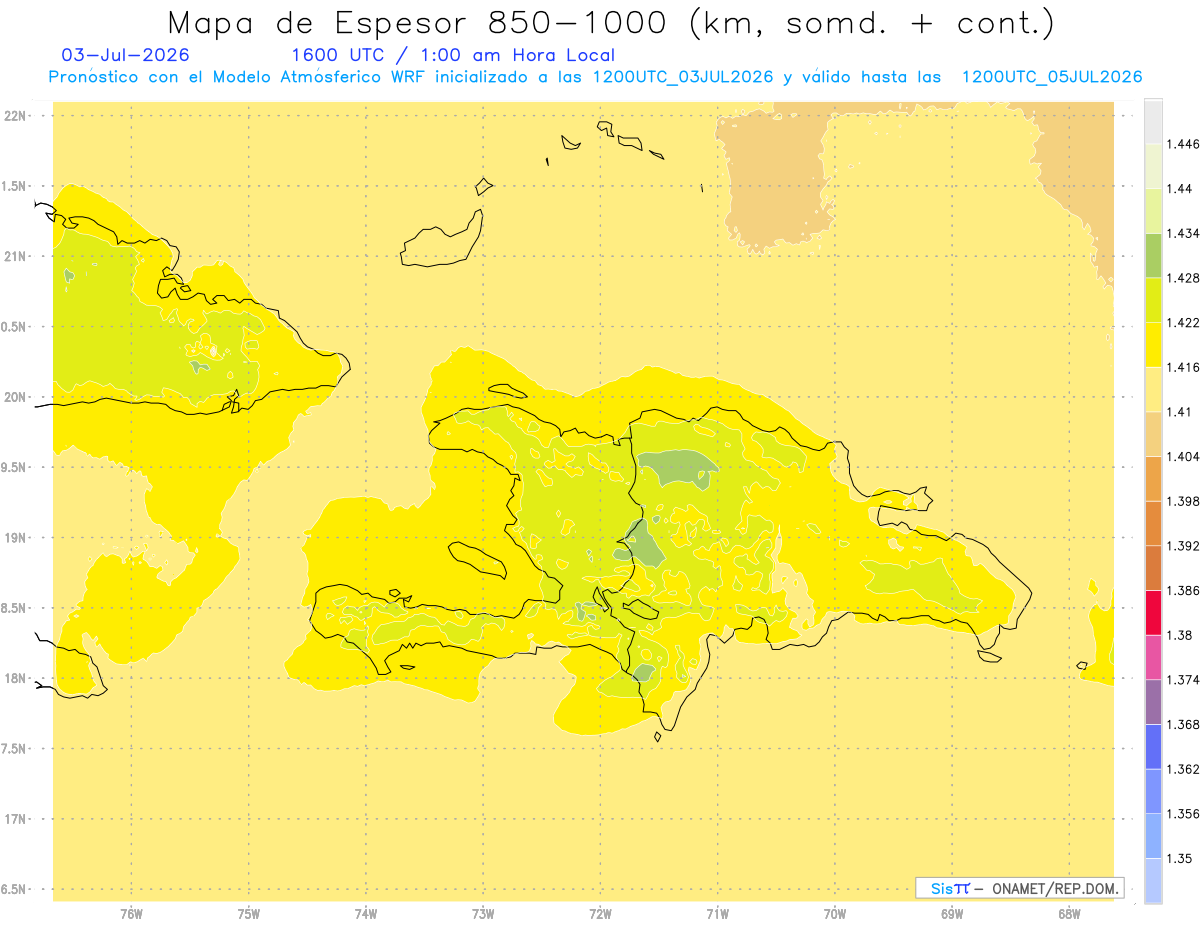
Task: Click the legend value 1.404
Action: point(1183,457)
